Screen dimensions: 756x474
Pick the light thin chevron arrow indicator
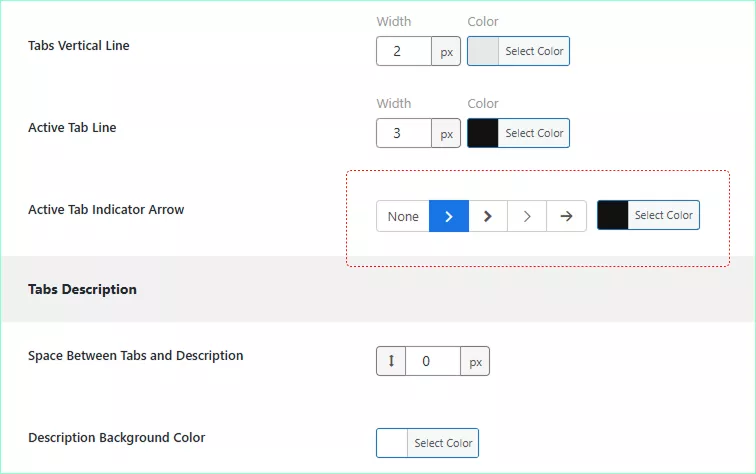[x=527, y=216]
